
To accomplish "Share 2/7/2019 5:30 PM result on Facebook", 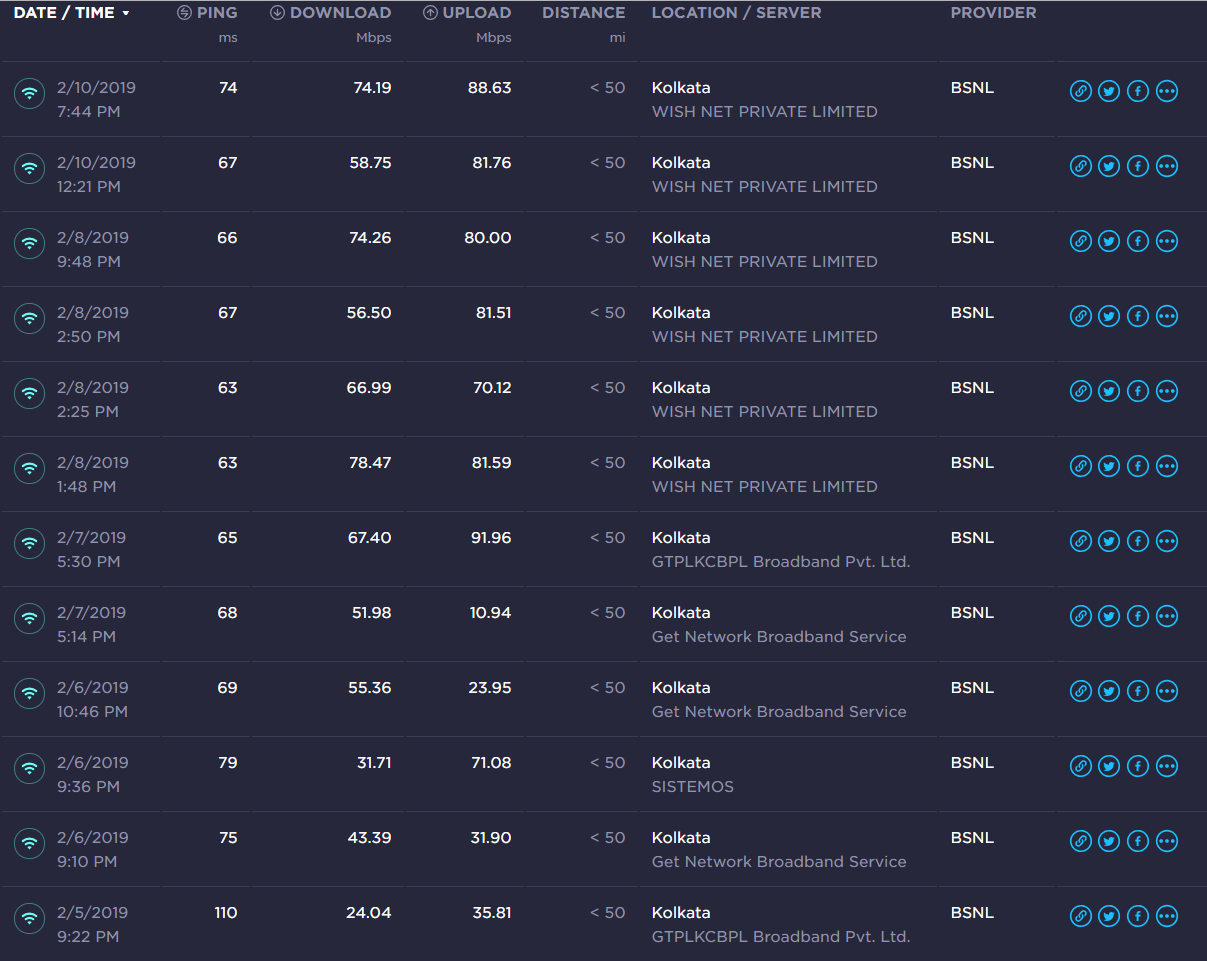I will (x=1138, y=541).
